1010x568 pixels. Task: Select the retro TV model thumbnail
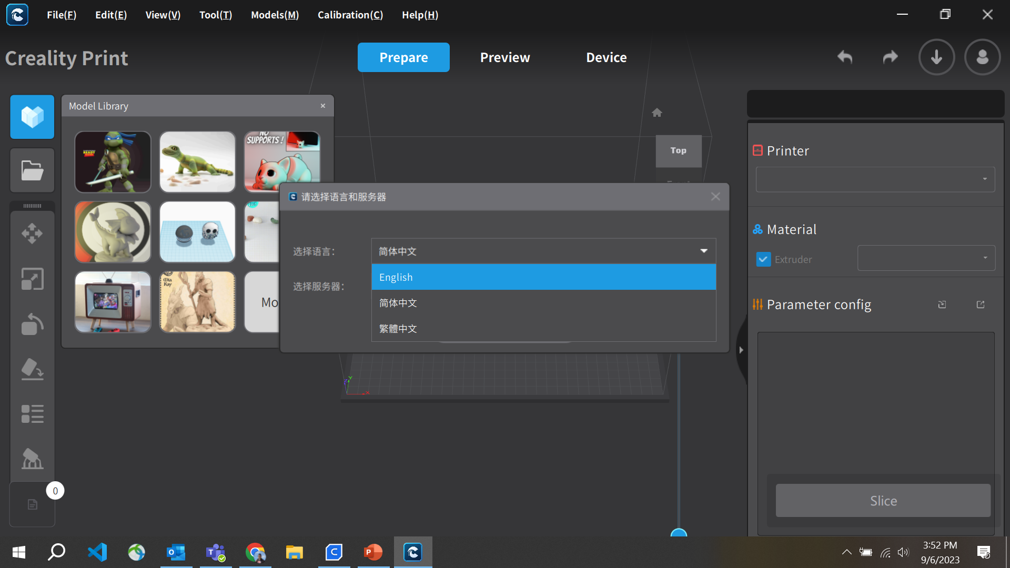click(113, 302)
